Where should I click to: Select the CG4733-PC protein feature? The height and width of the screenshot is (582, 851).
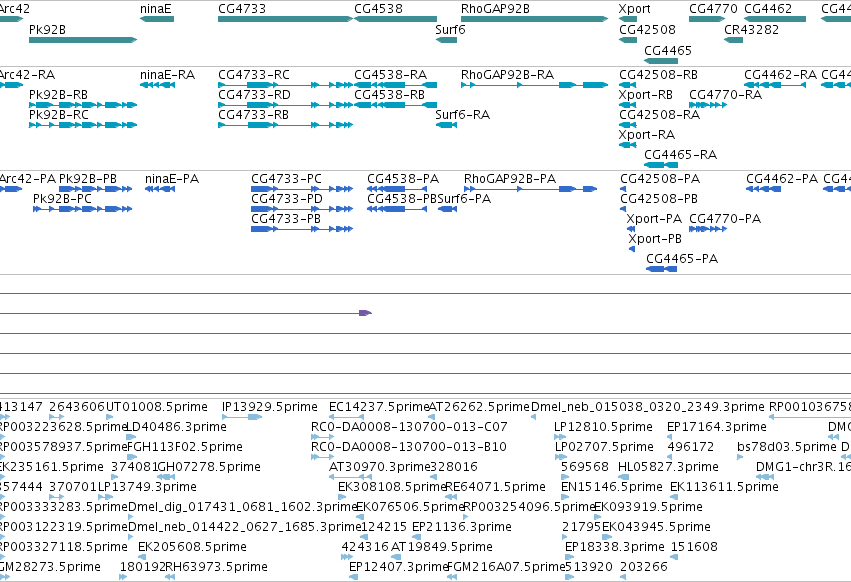(302, 189)
